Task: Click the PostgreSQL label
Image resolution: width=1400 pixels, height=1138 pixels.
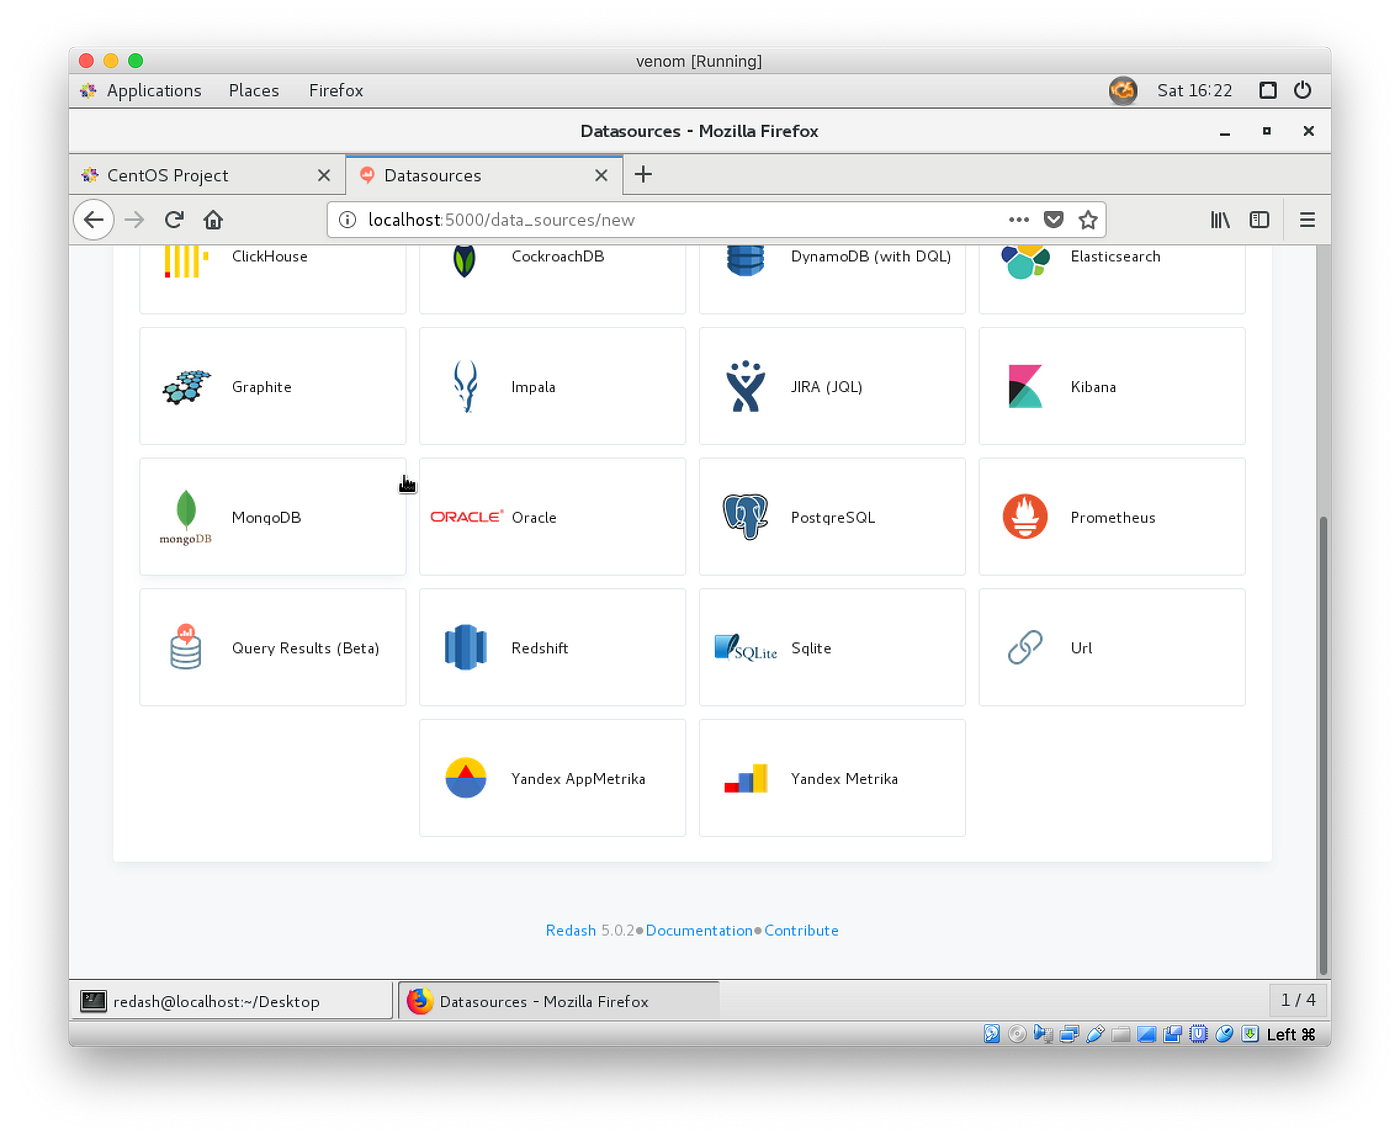Action: pos(833,517)
